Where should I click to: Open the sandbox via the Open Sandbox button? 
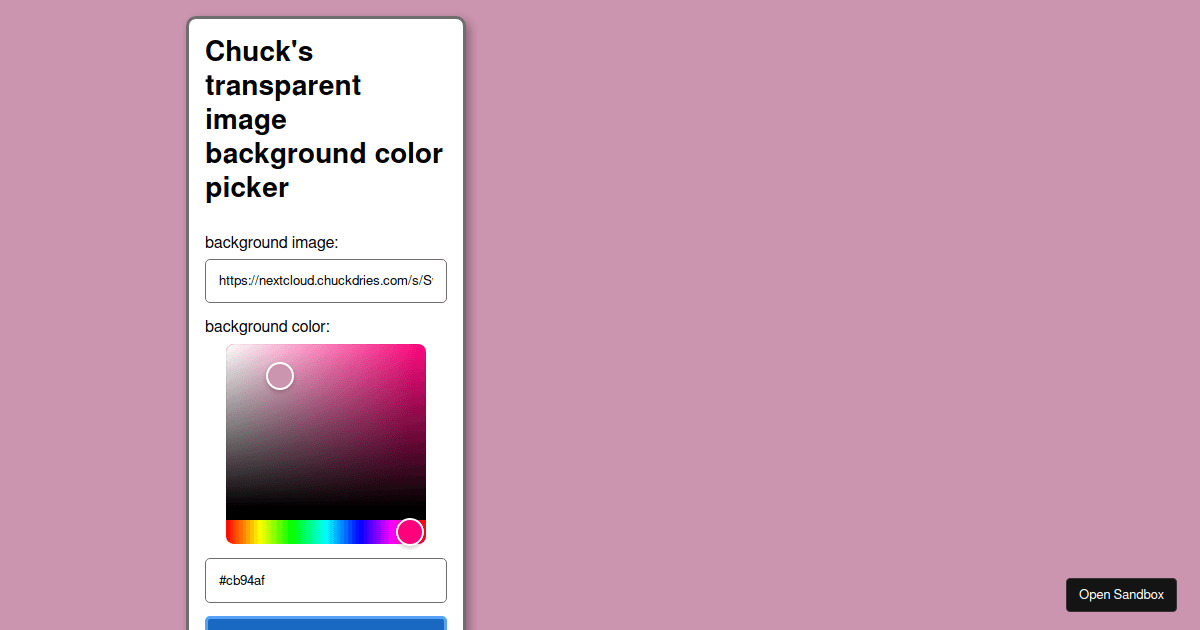(1121, 594)
